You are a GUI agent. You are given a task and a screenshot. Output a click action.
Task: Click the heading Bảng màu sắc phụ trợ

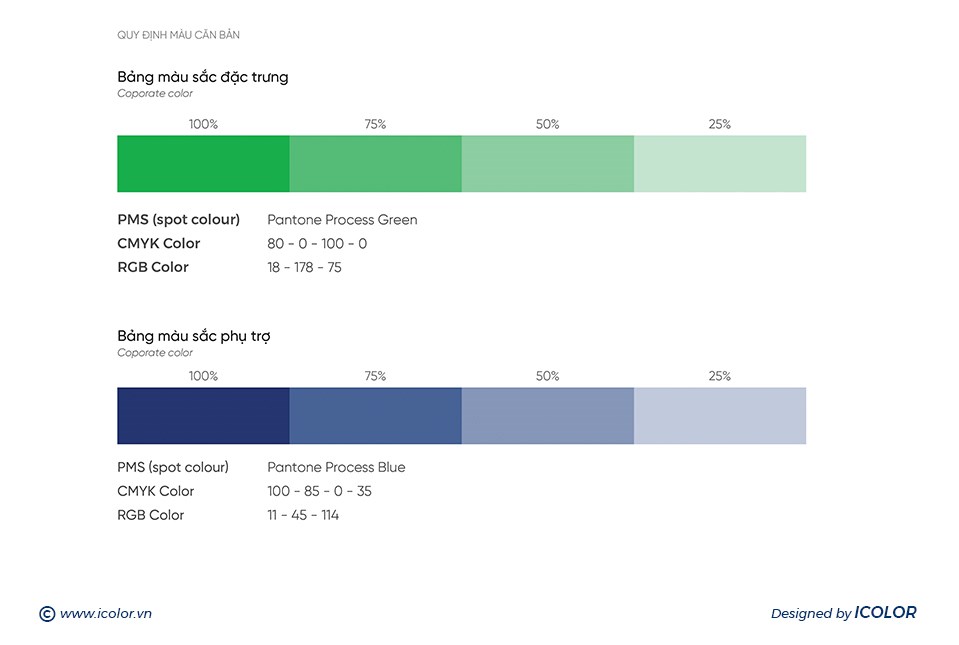click(x=193, y=336)
